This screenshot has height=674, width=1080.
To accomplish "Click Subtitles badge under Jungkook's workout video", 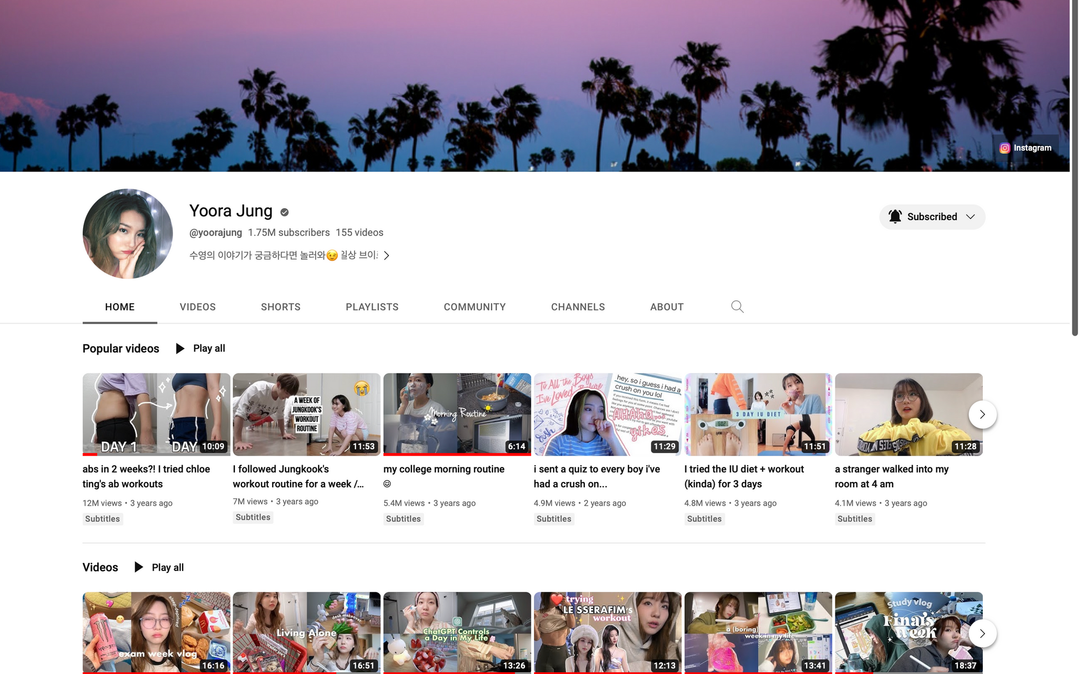I will (253, 517).
